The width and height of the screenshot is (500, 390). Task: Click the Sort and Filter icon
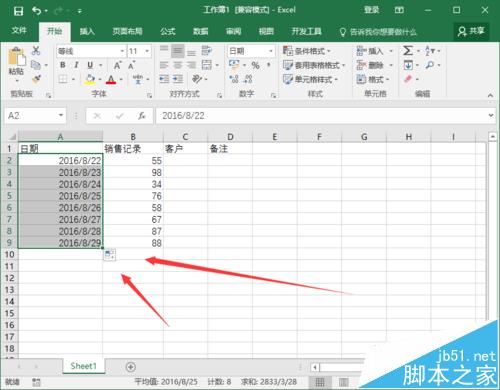(x=430, y=51)
